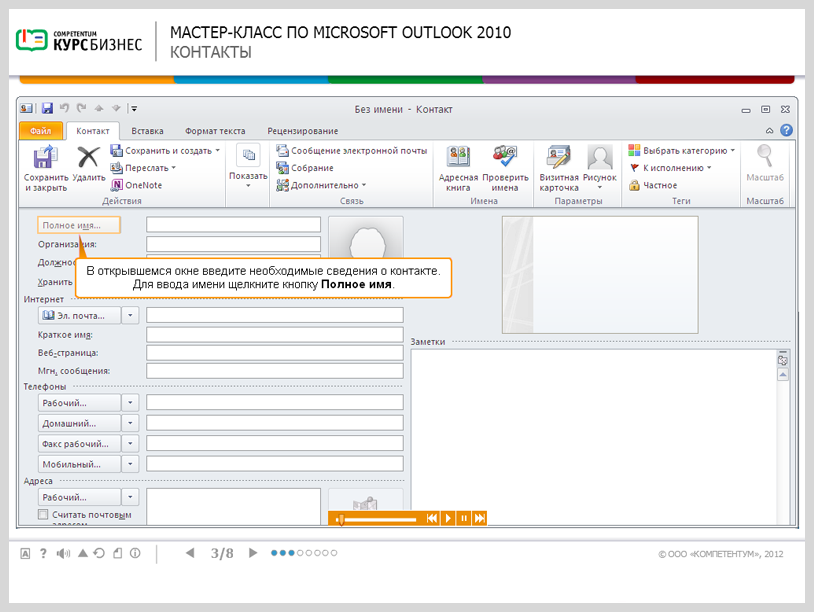814x612 pixels.
Task: Open the arrow next to Мобильный button
Action: point(130,464)
